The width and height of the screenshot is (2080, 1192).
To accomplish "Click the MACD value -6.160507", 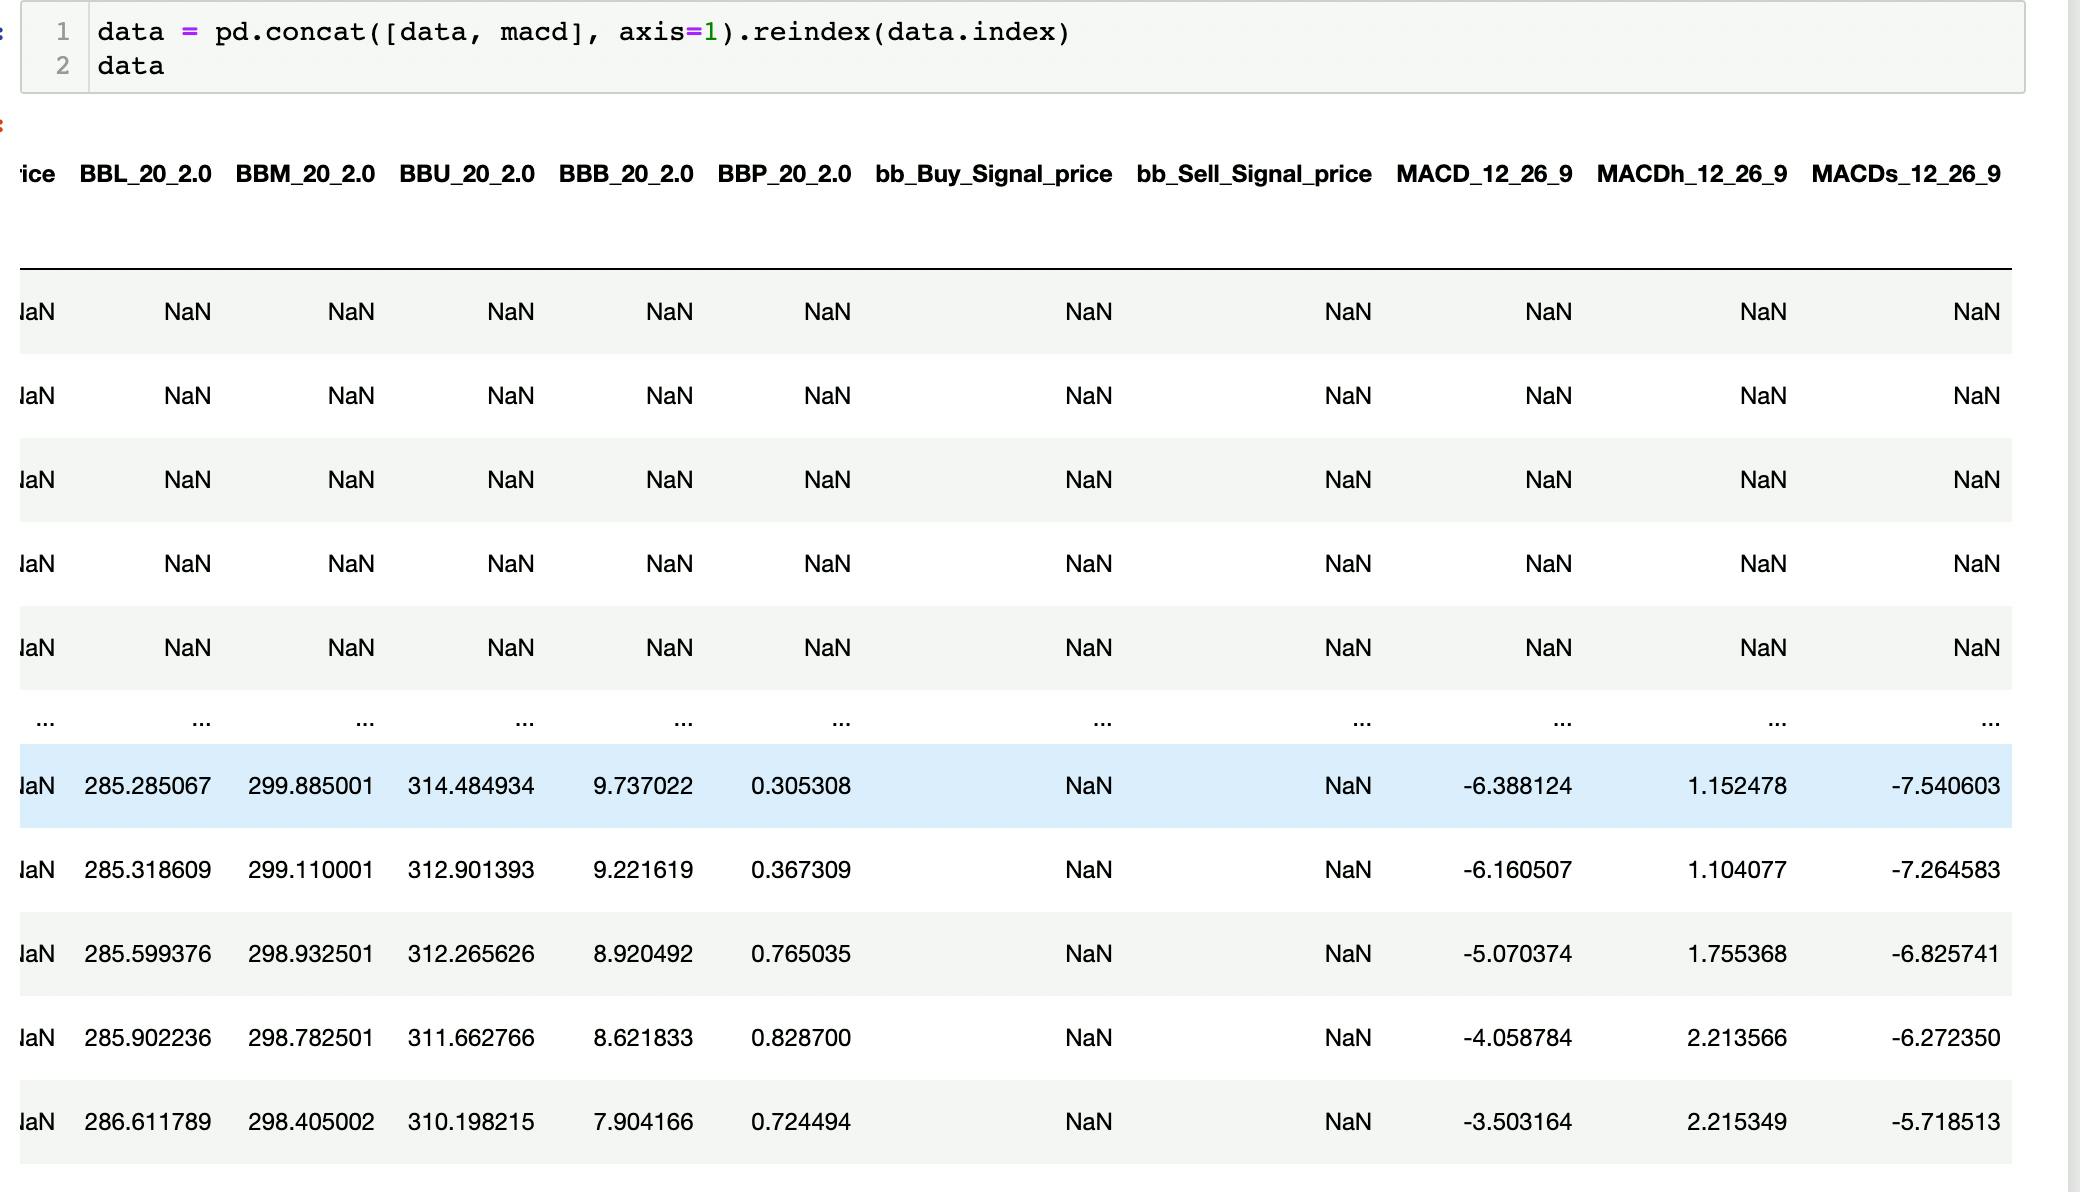I will point(1518,870).
